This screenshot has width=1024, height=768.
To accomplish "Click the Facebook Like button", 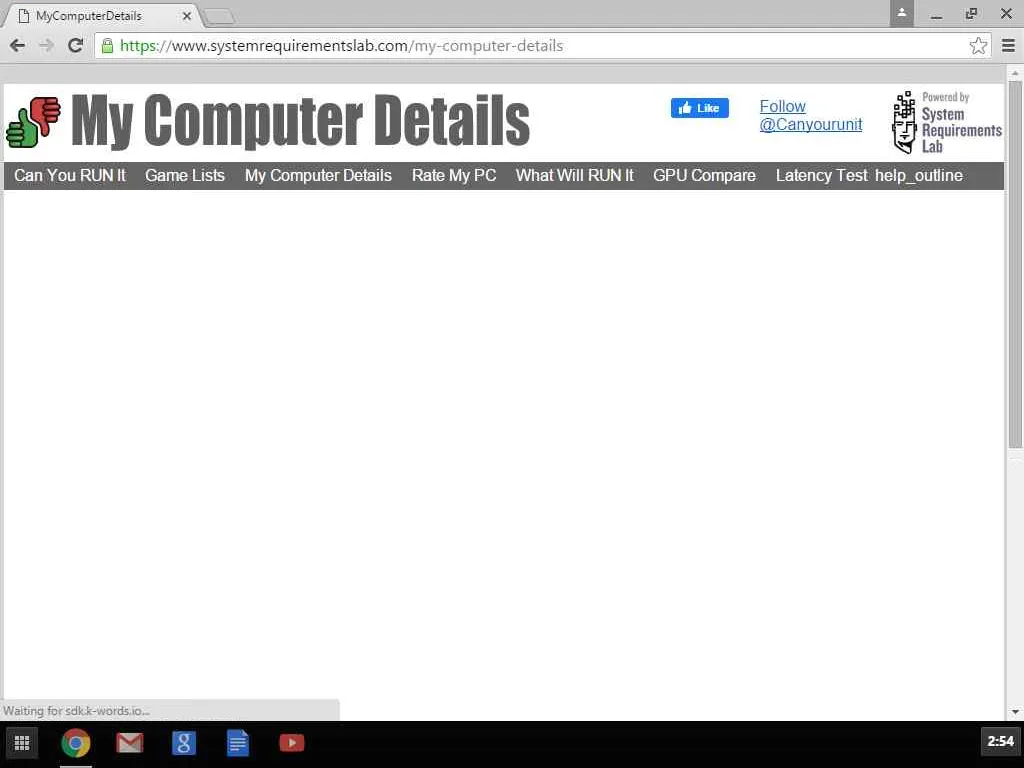I will (x=699, y=108).
